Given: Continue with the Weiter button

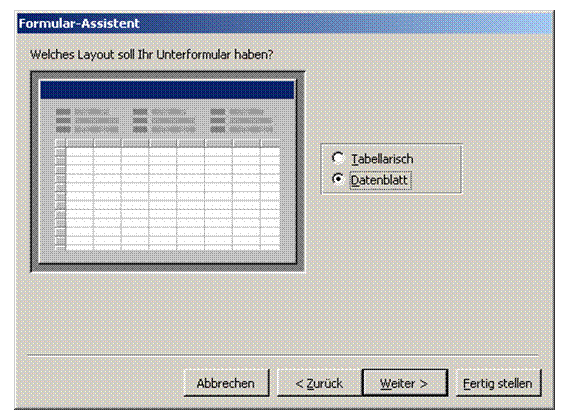Looking at the screenshot, I should 405,383.
